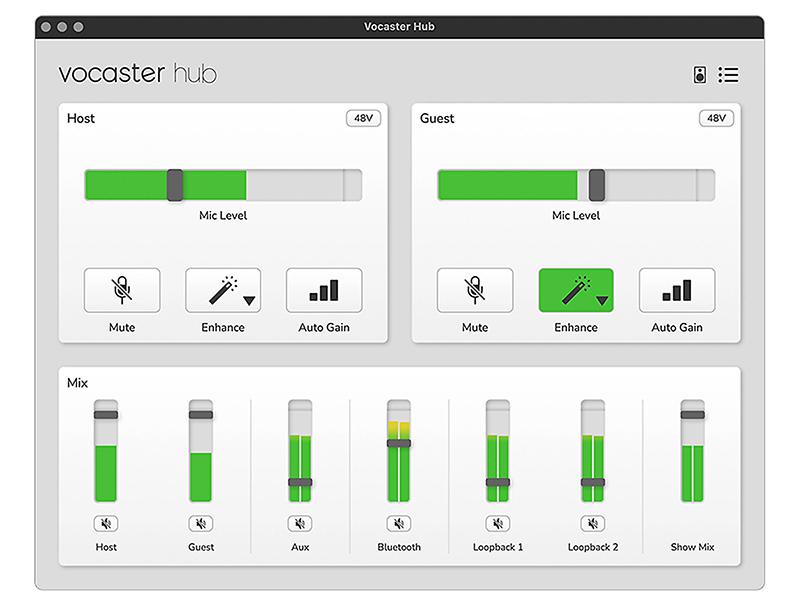Mute the Aux mix channel
The image size is (800, 600).
click(300, 523)
